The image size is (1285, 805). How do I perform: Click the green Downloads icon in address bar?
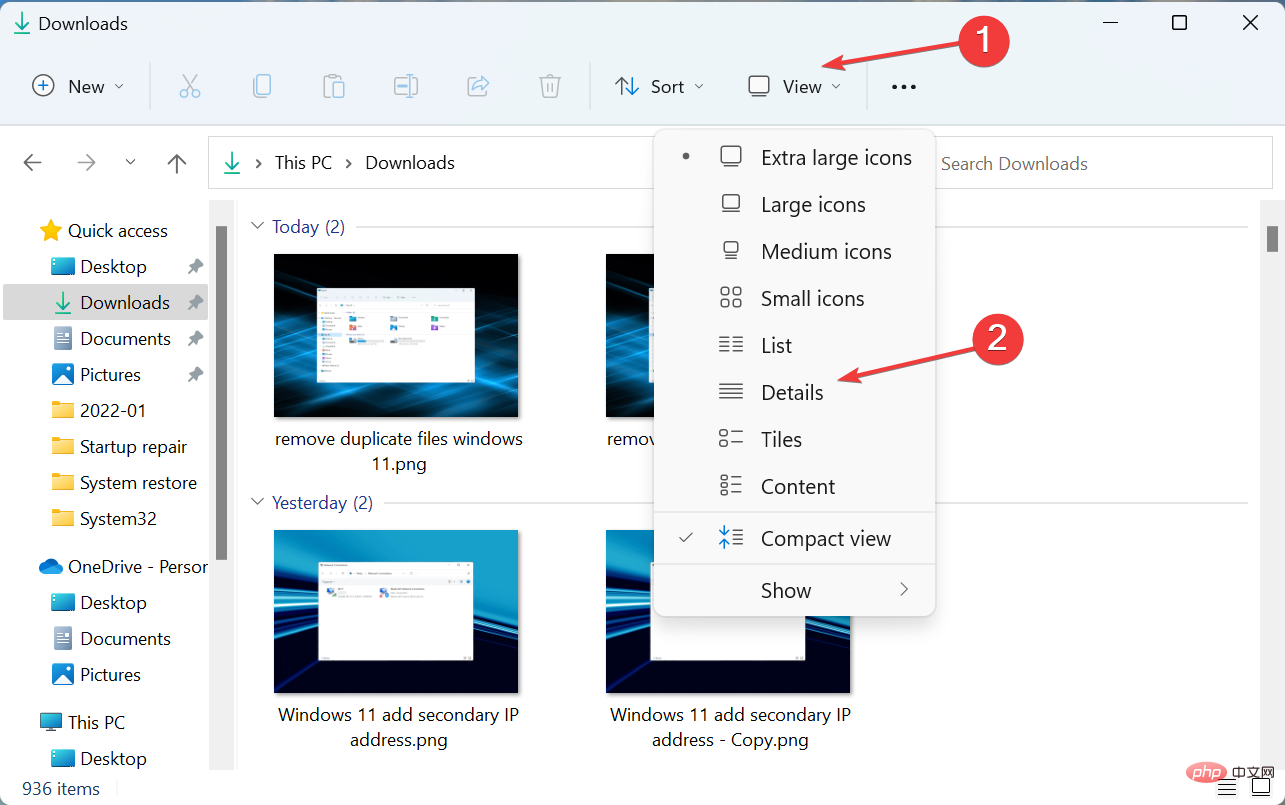click(232, 163)
